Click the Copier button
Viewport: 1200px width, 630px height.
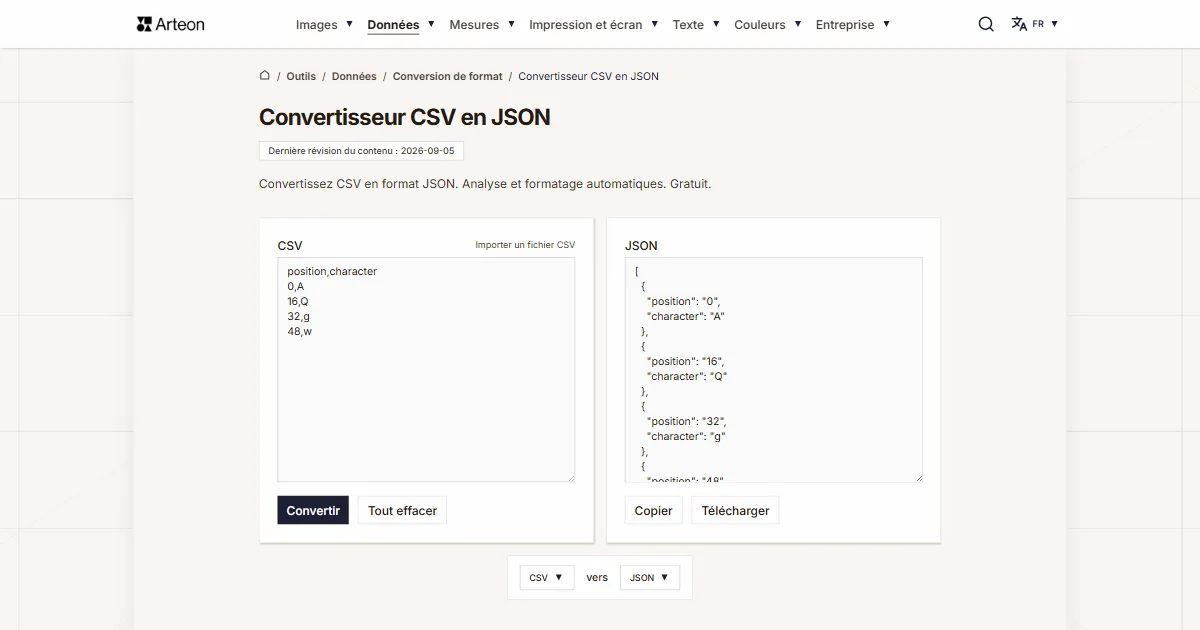[x=654, y=510]
